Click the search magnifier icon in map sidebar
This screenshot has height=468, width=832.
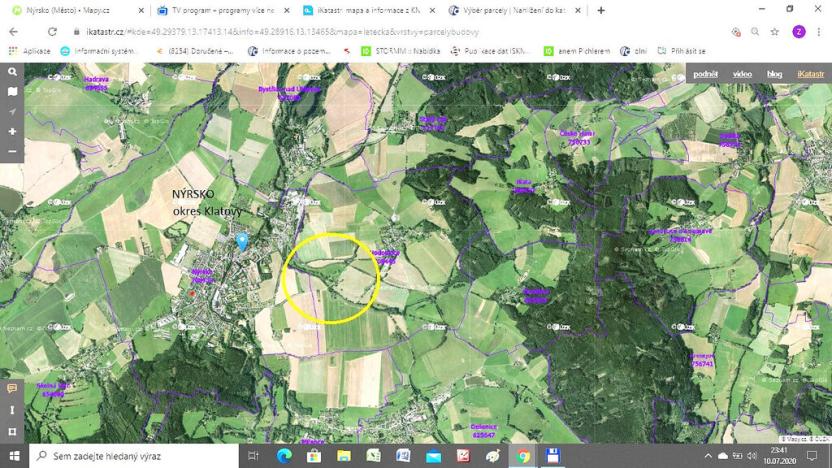[12, 72]
